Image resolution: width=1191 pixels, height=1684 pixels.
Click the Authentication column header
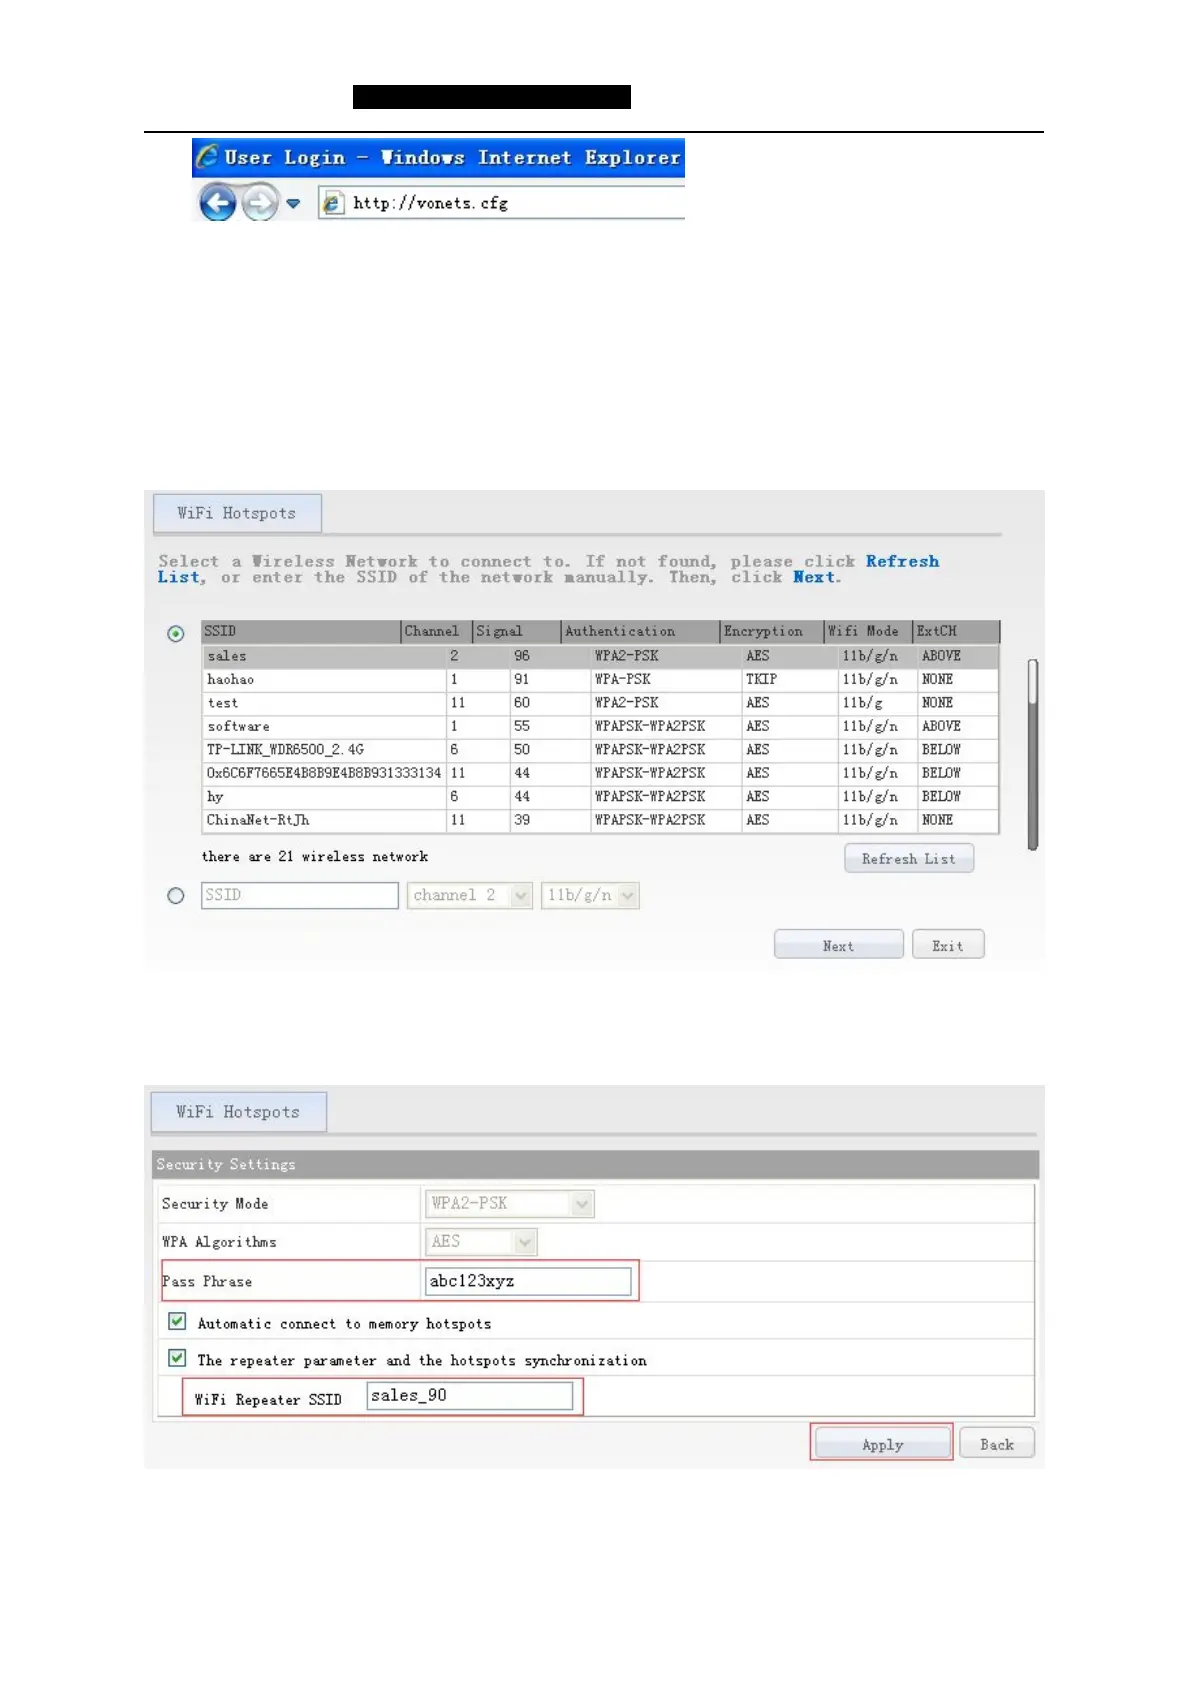pyautogui.click(x=640, y=631)
